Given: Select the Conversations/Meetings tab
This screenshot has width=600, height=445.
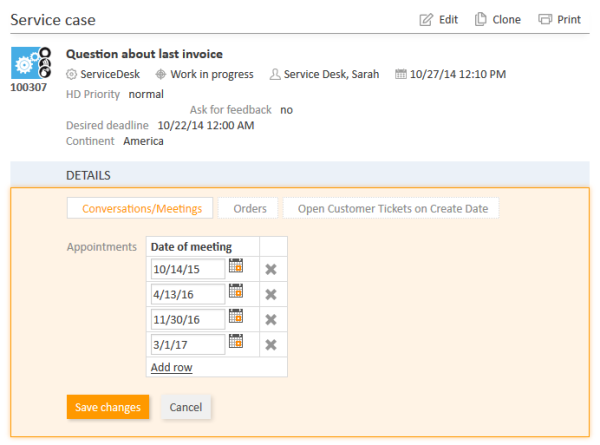Looking at the screenshot, I should coord(140,209).
